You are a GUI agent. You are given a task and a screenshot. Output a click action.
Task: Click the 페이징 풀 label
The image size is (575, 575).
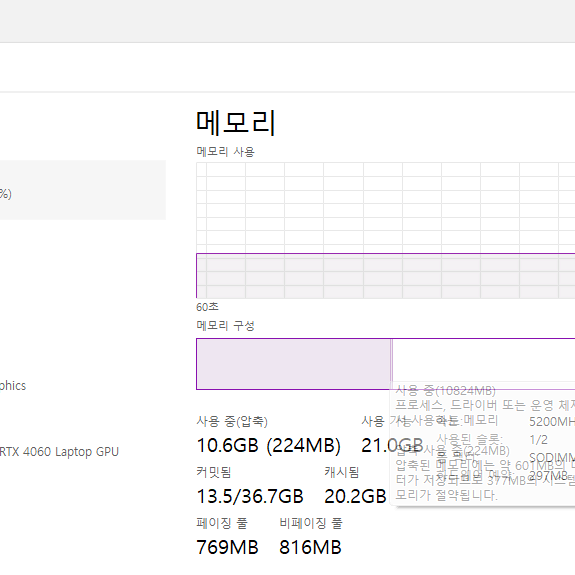coord(222,523)
